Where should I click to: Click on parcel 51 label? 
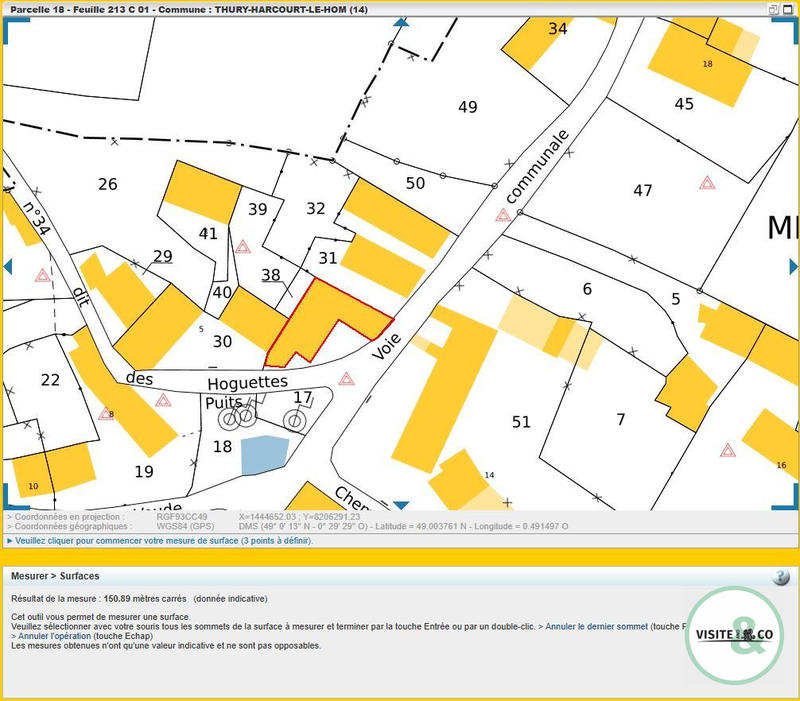pos(521,422)
